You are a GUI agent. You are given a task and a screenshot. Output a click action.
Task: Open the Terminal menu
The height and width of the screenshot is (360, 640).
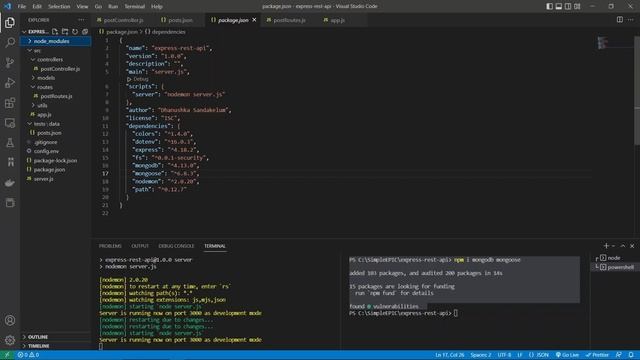[x=135, y=6]
